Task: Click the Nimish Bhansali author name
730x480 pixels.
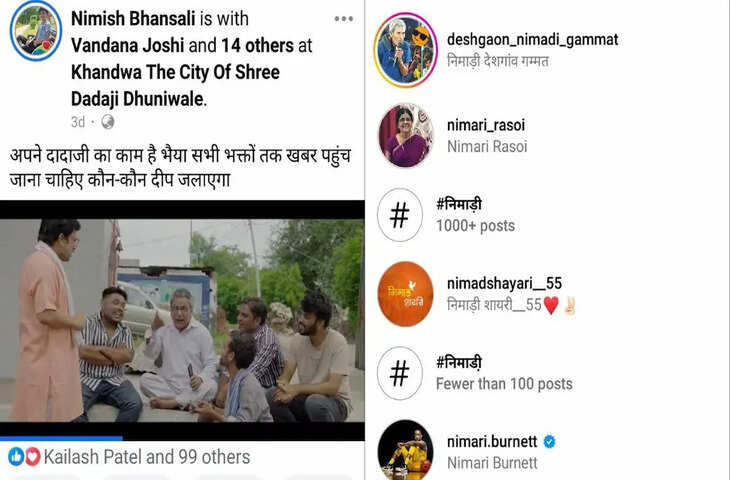Action: pyautogui.click(x=133, y=19)
